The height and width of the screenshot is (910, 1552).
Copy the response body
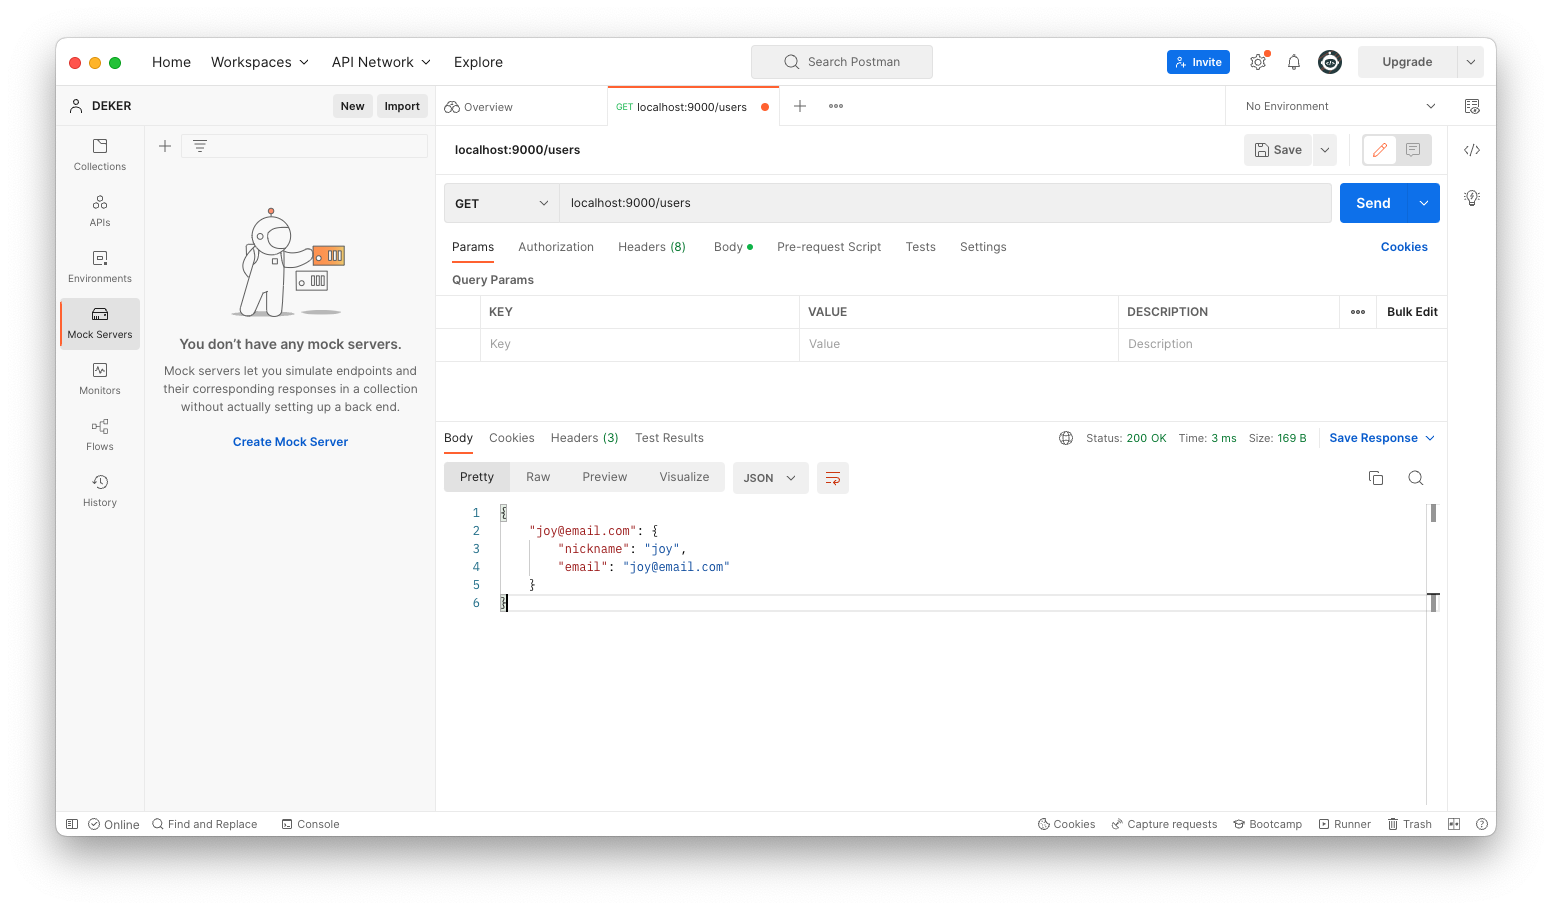click(1376, 478)
